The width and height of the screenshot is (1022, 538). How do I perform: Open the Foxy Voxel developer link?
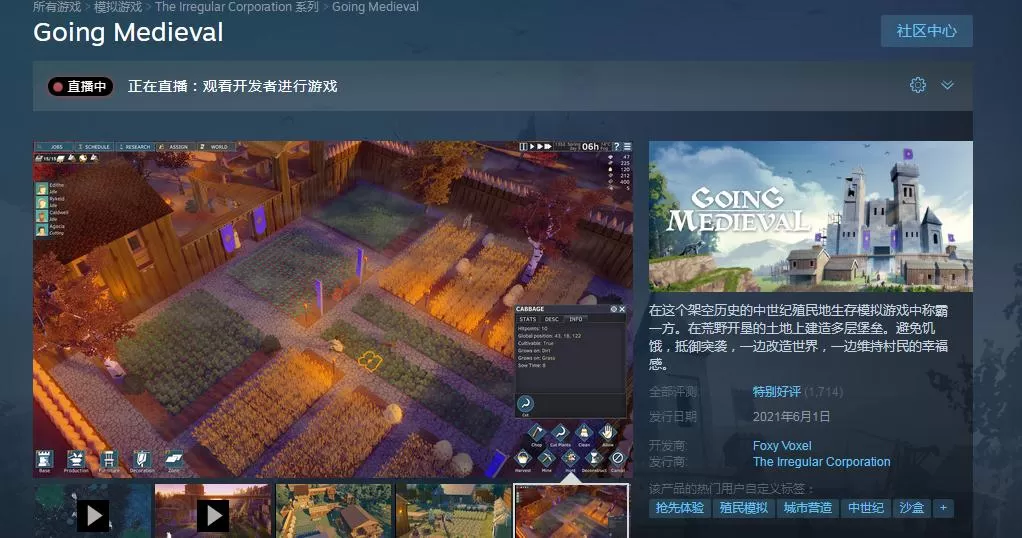point(782,445)
